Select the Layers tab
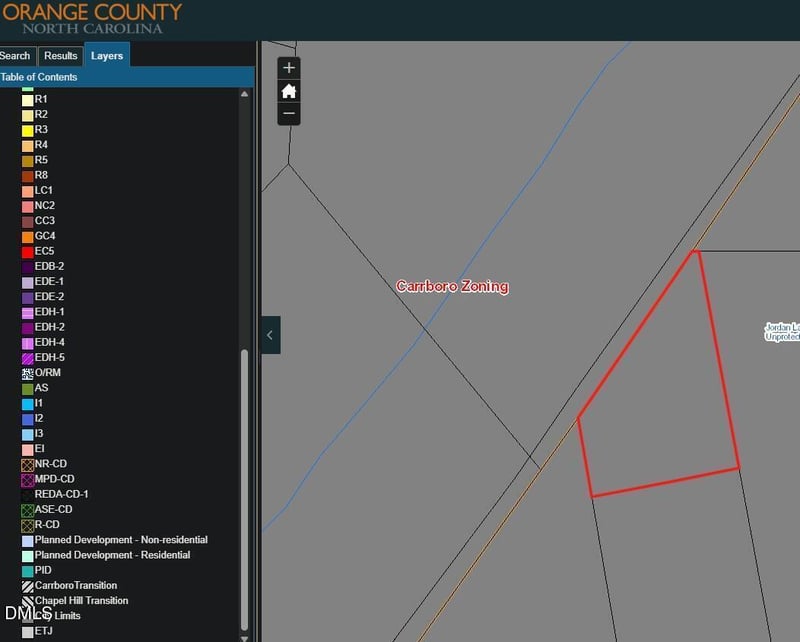800x642 pixels. (x=107, y=56)
